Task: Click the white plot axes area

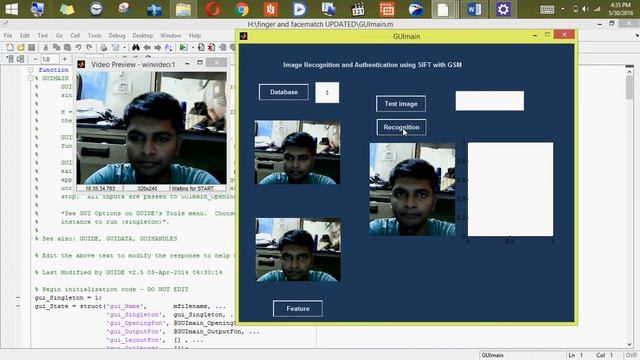Action: 511,189
